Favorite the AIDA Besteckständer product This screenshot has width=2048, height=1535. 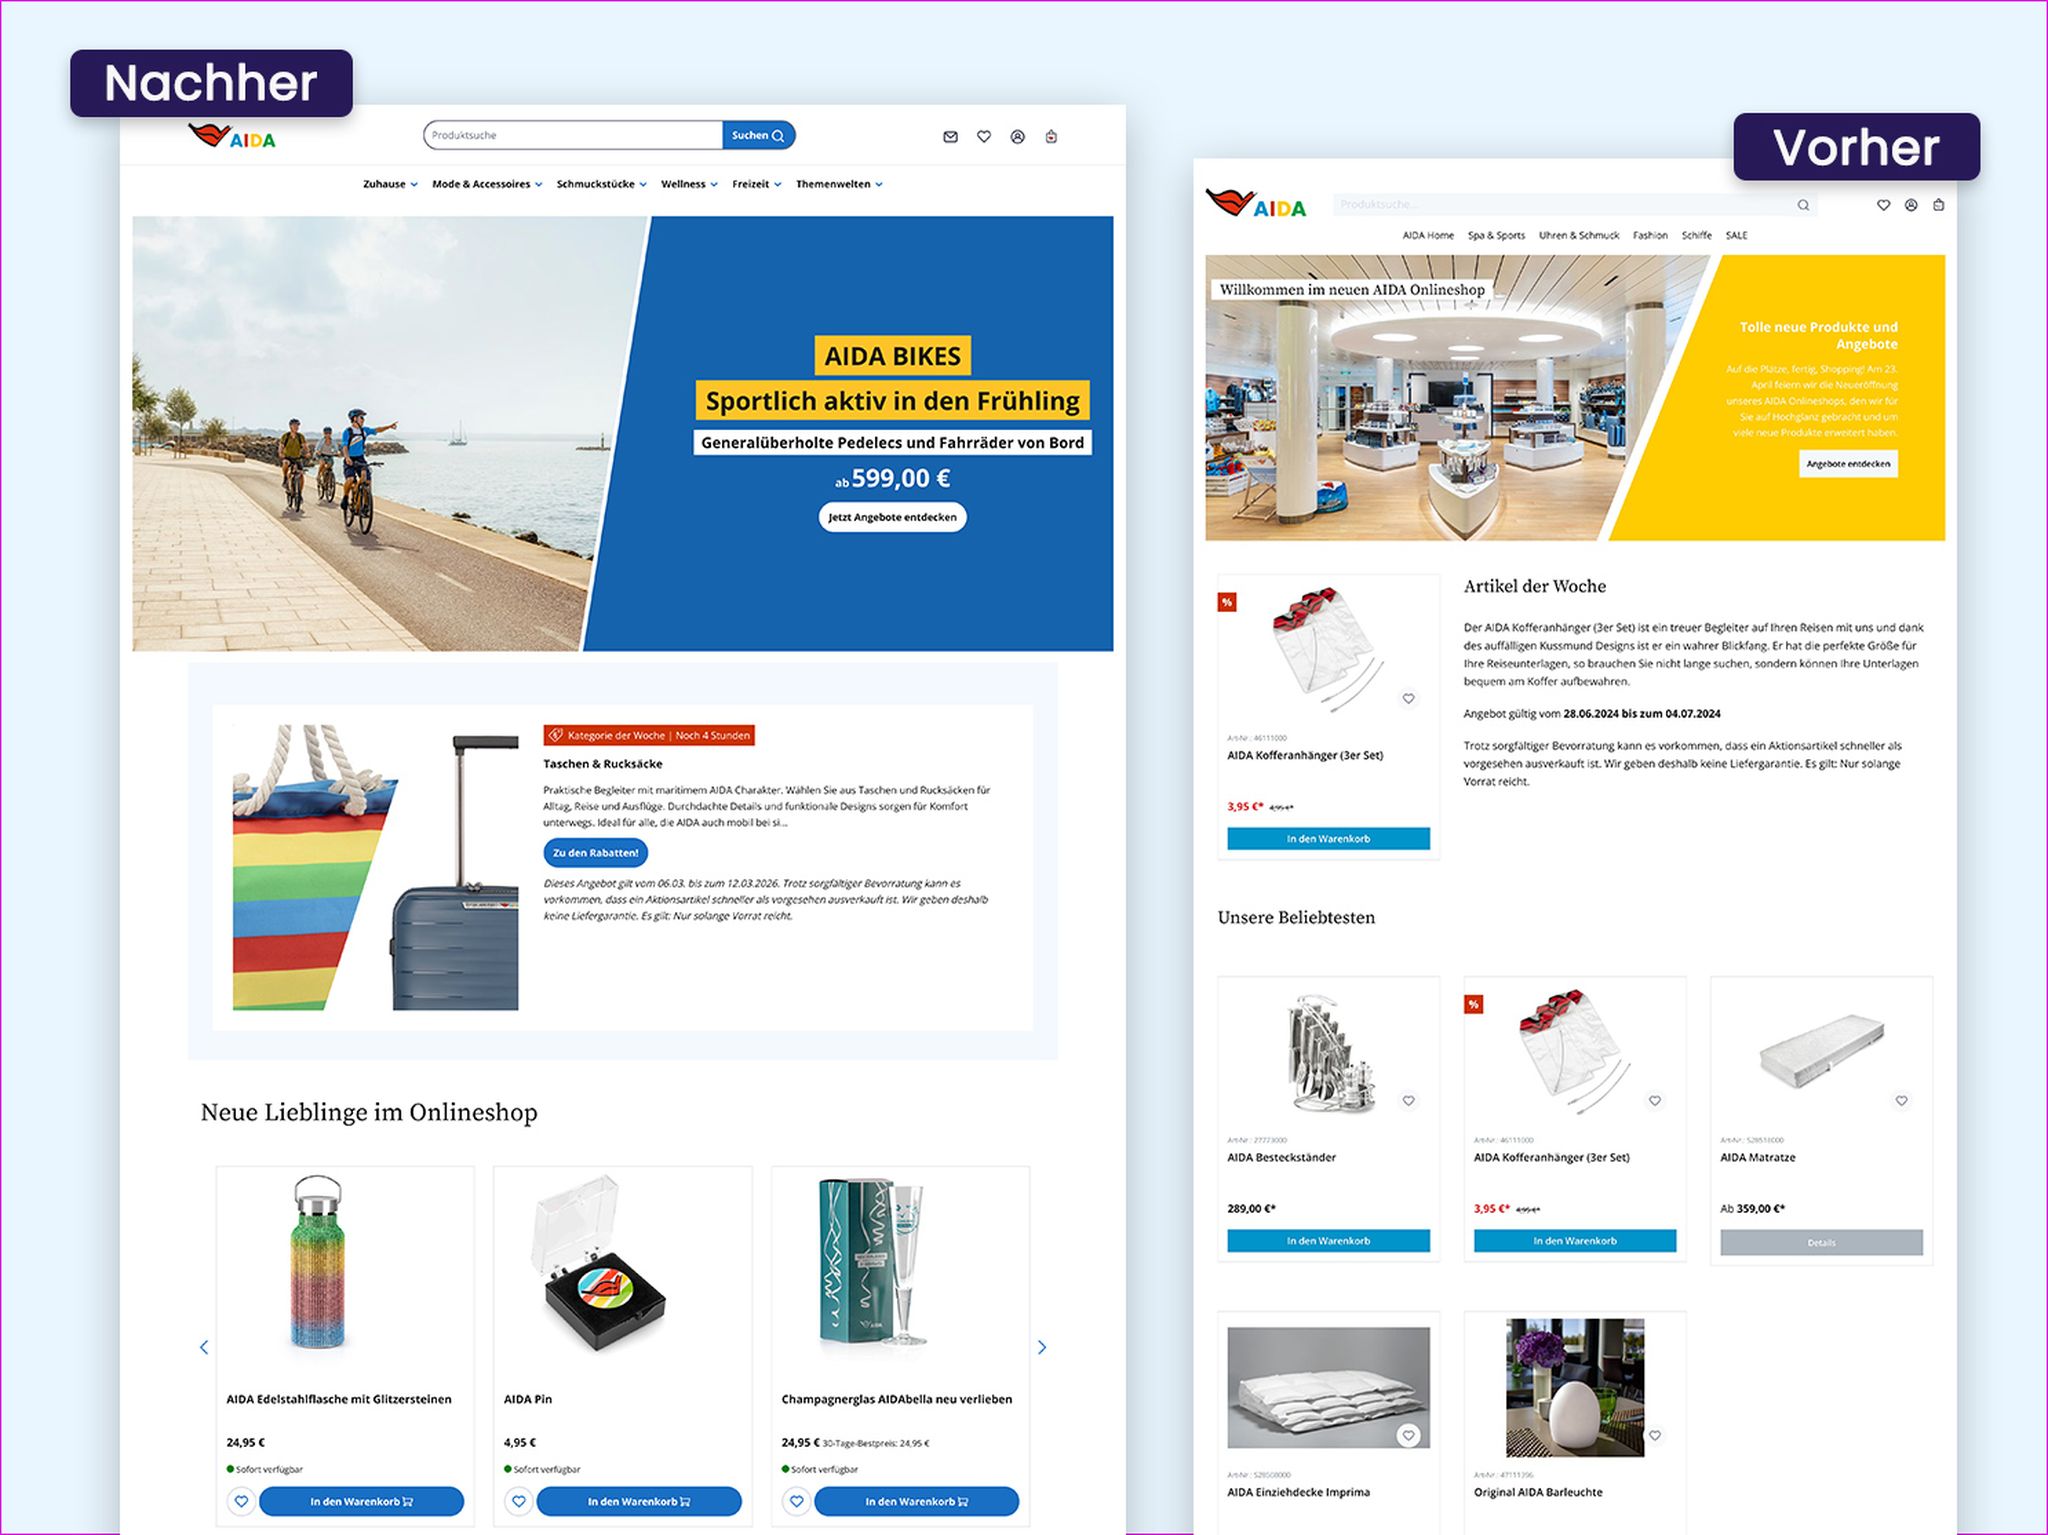coord(1409,1100)
